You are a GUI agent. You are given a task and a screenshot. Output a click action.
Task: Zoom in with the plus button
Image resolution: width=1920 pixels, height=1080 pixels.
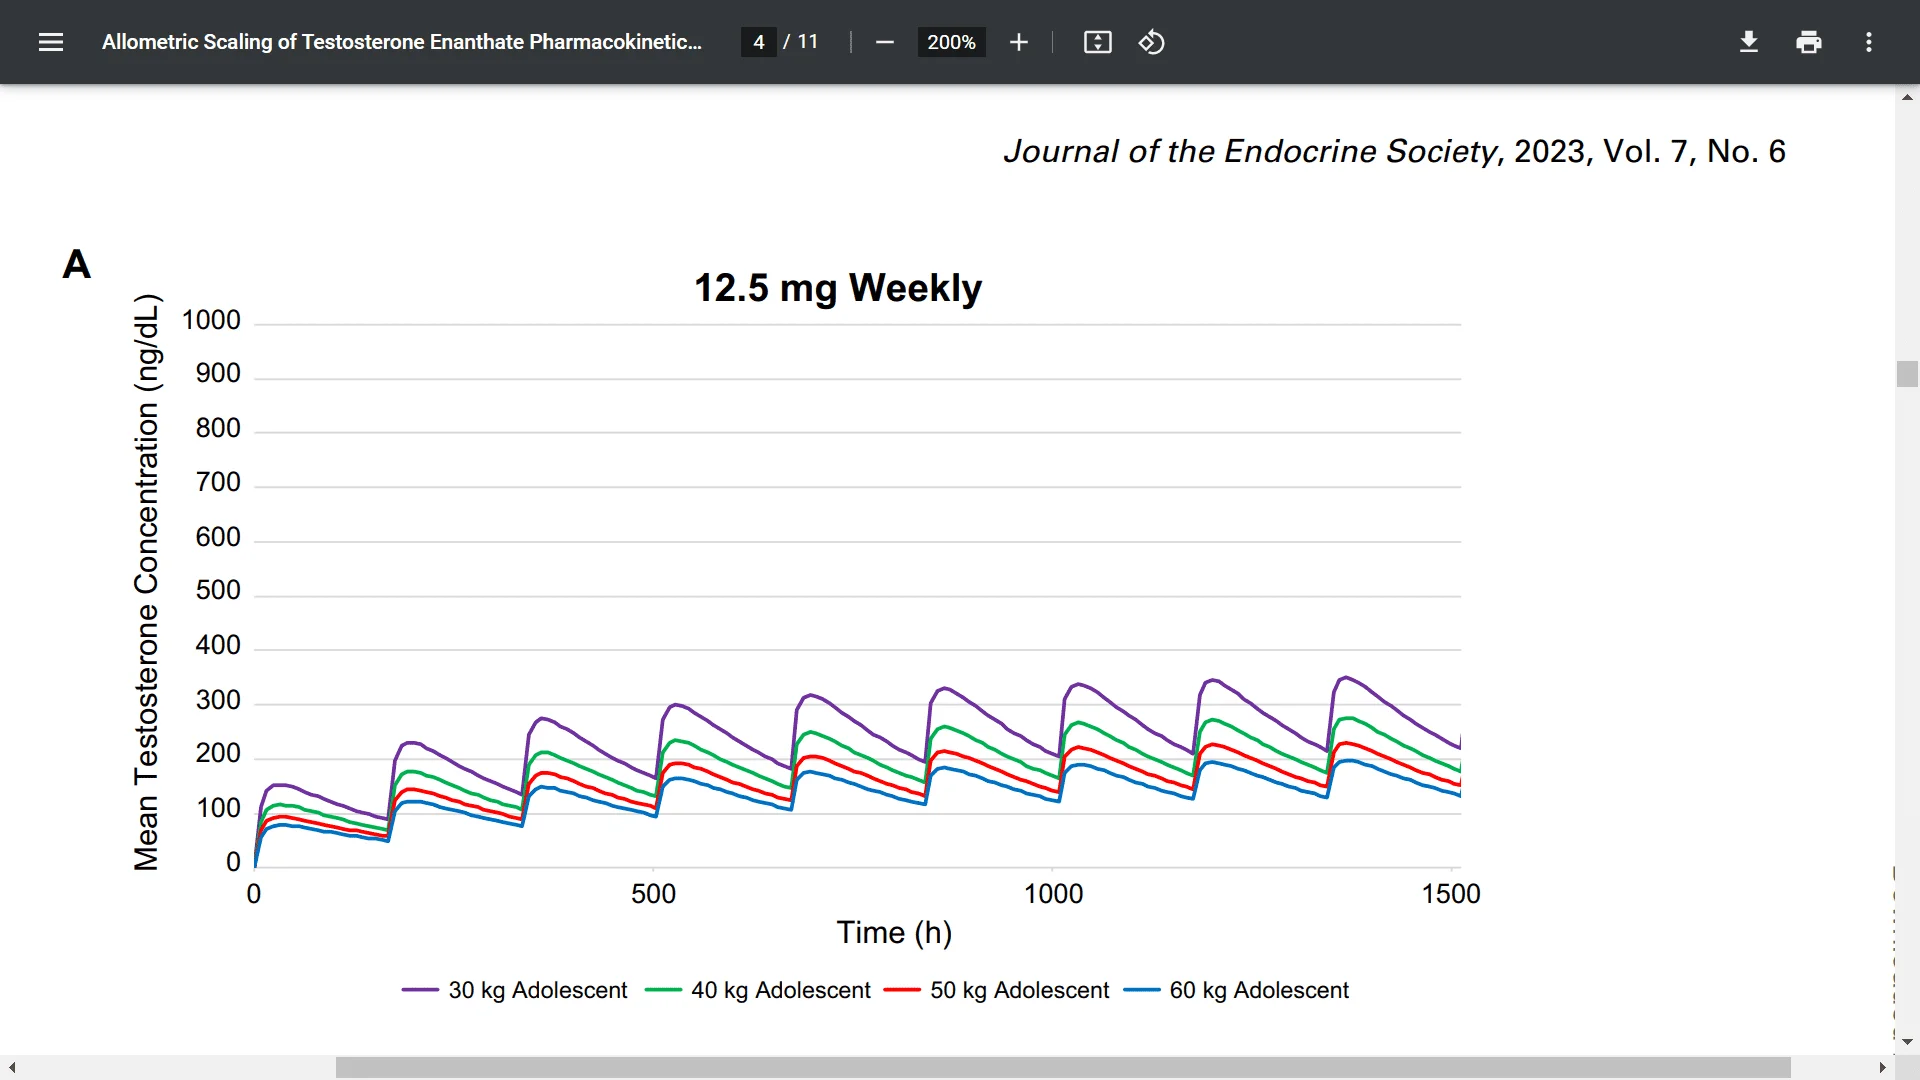(1018, 42)
